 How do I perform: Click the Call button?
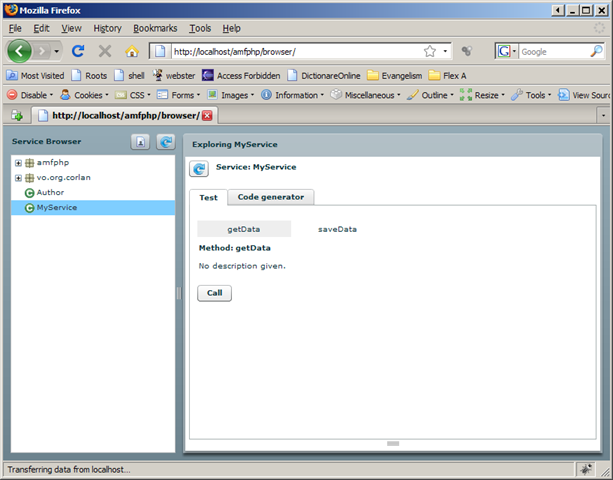pos(214,293)
